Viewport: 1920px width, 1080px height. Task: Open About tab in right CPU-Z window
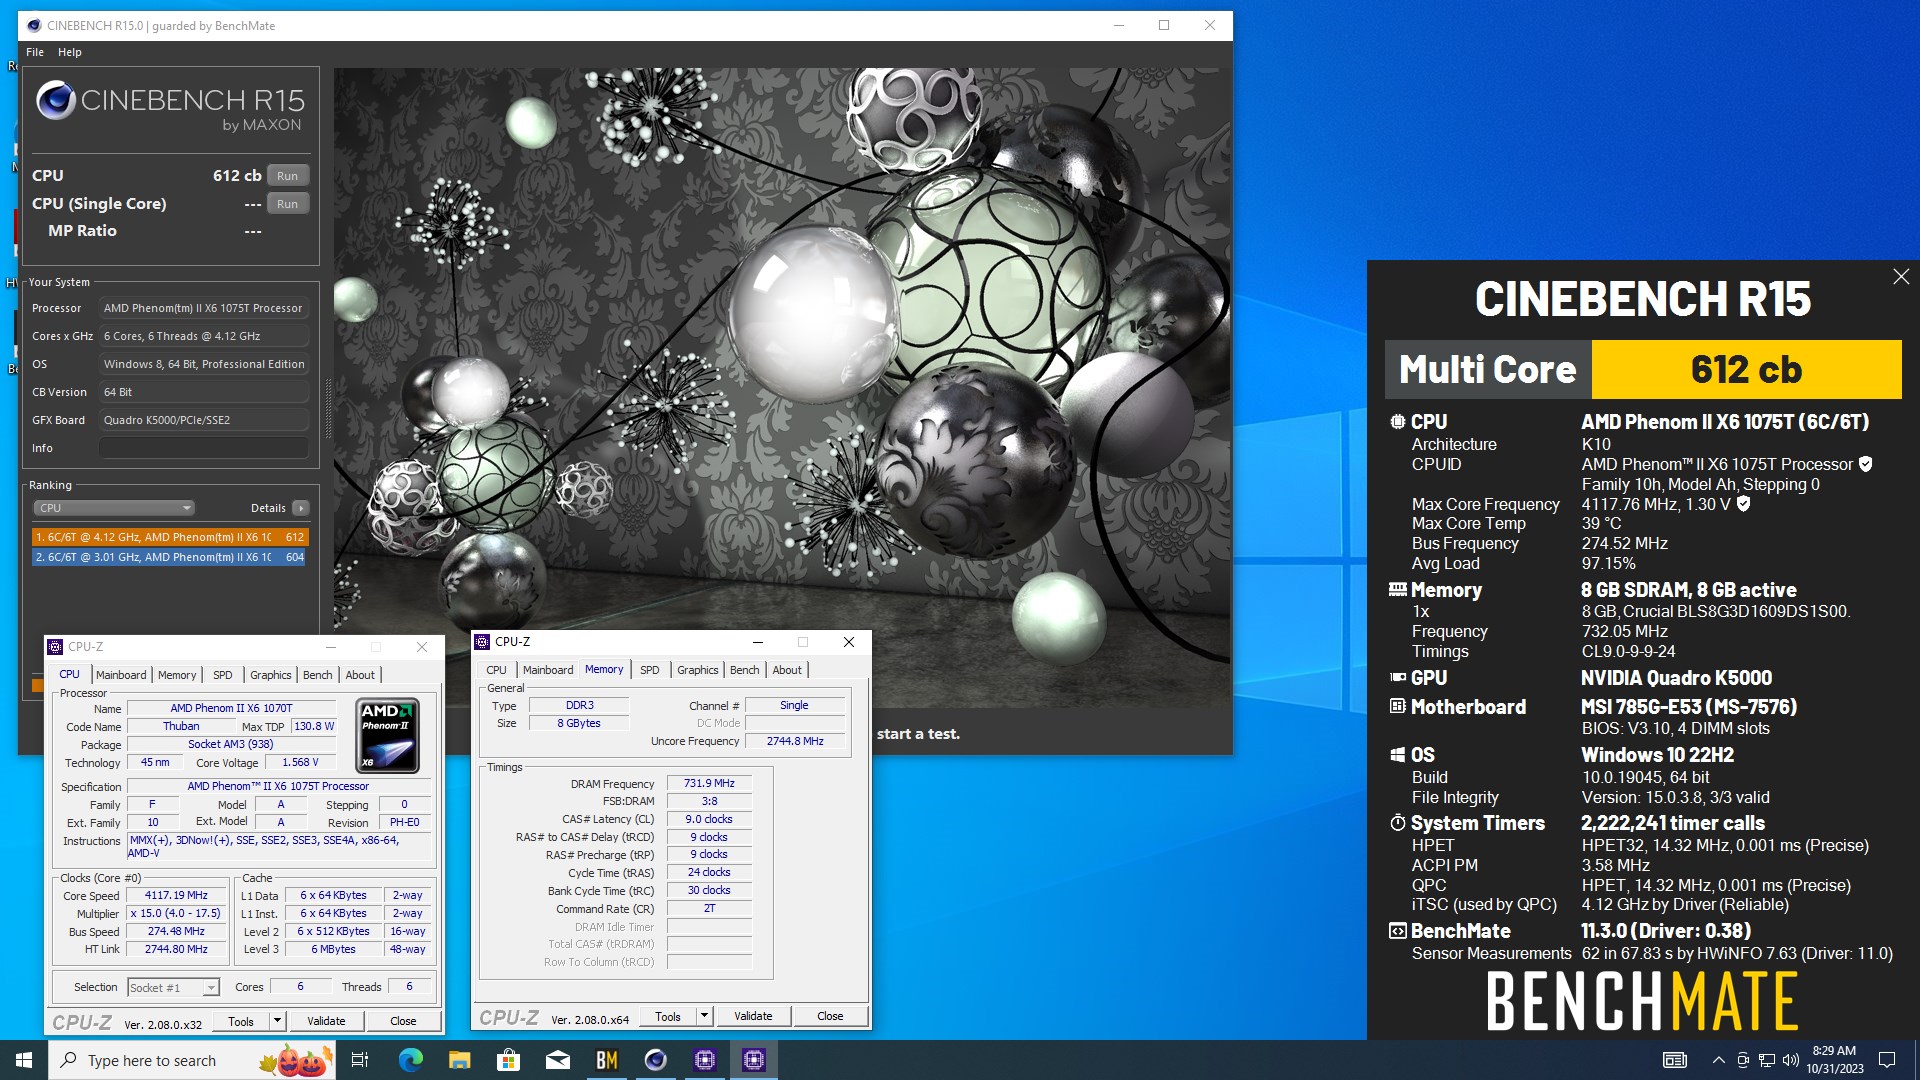(x=787, y=670)
